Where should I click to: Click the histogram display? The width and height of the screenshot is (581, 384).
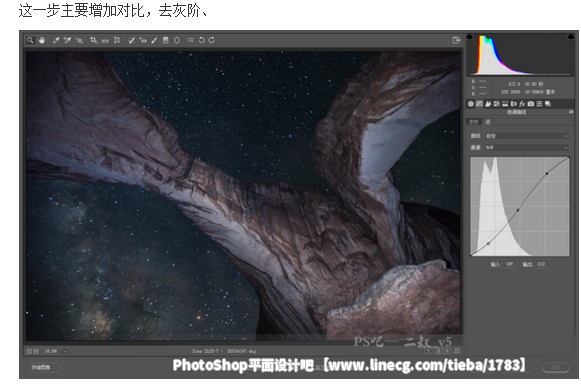pos(520,55)
